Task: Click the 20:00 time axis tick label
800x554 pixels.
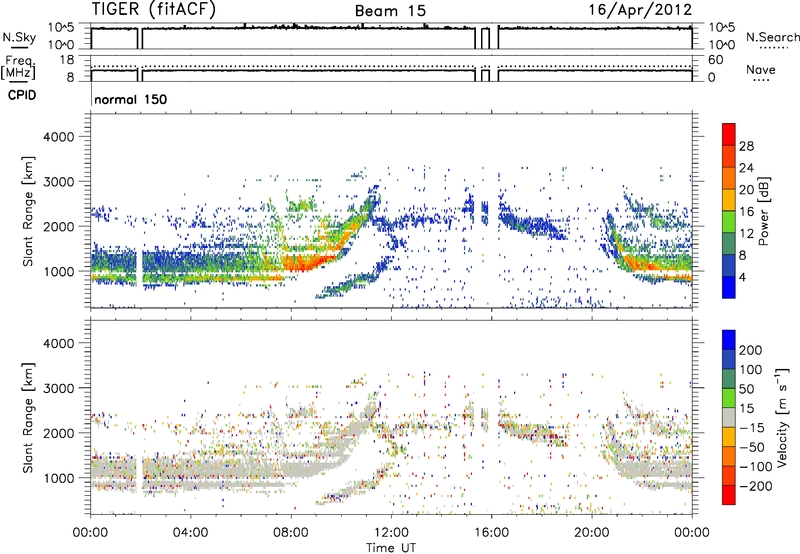Action: (591, 533)
